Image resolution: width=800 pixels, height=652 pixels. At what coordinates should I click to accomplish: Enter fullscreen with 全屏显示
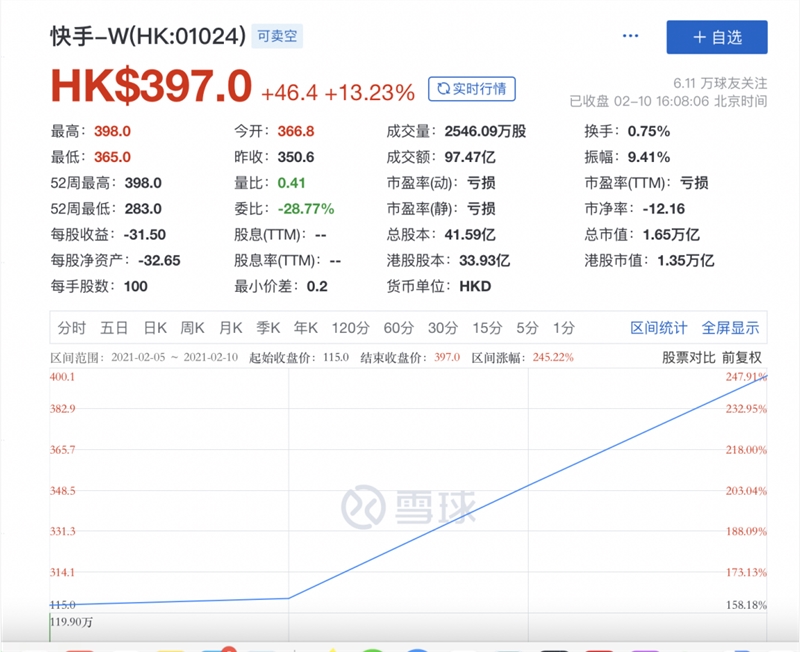click(x=731, y=328)
